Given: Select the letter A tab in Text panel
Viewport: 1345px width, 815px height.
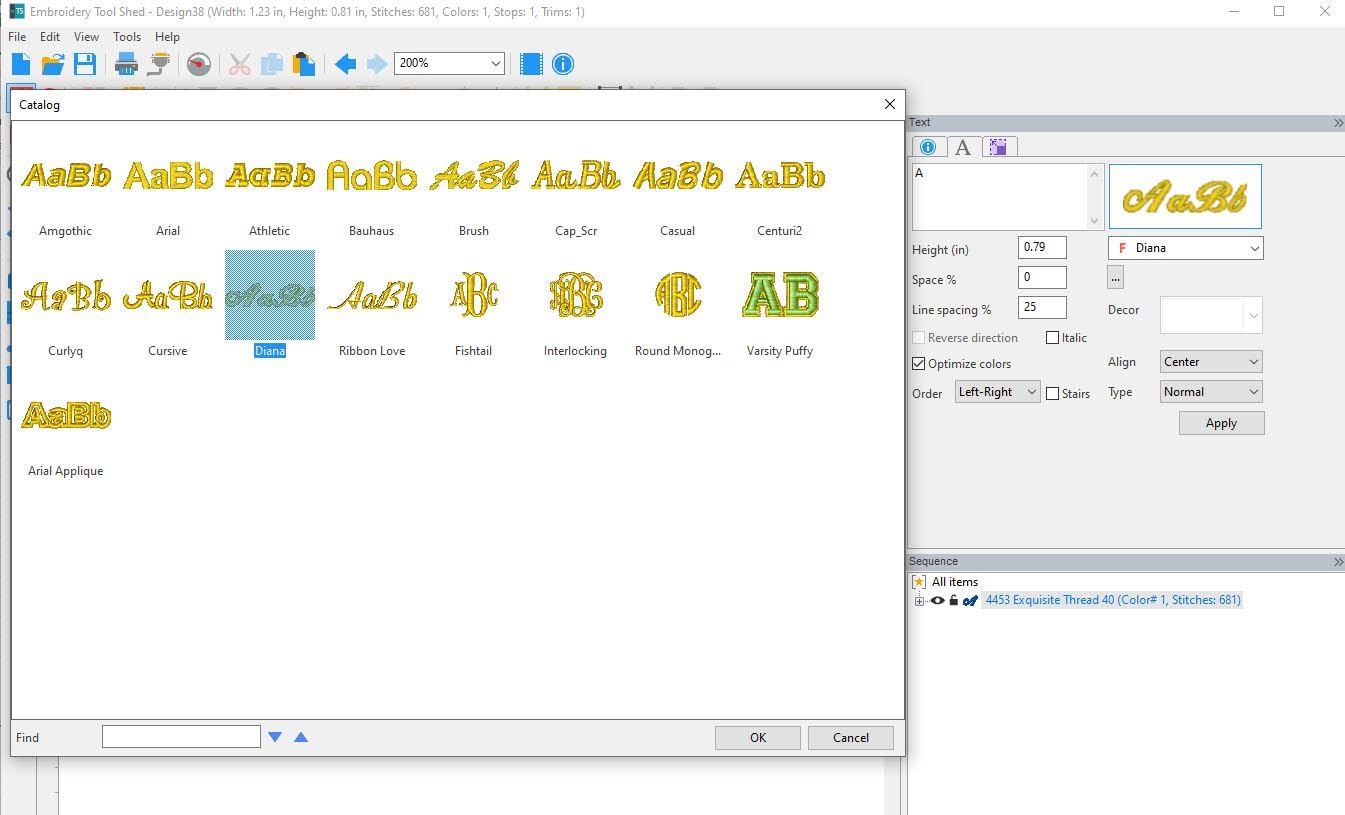Looking at the screenshot, I should tap(963, 146).
